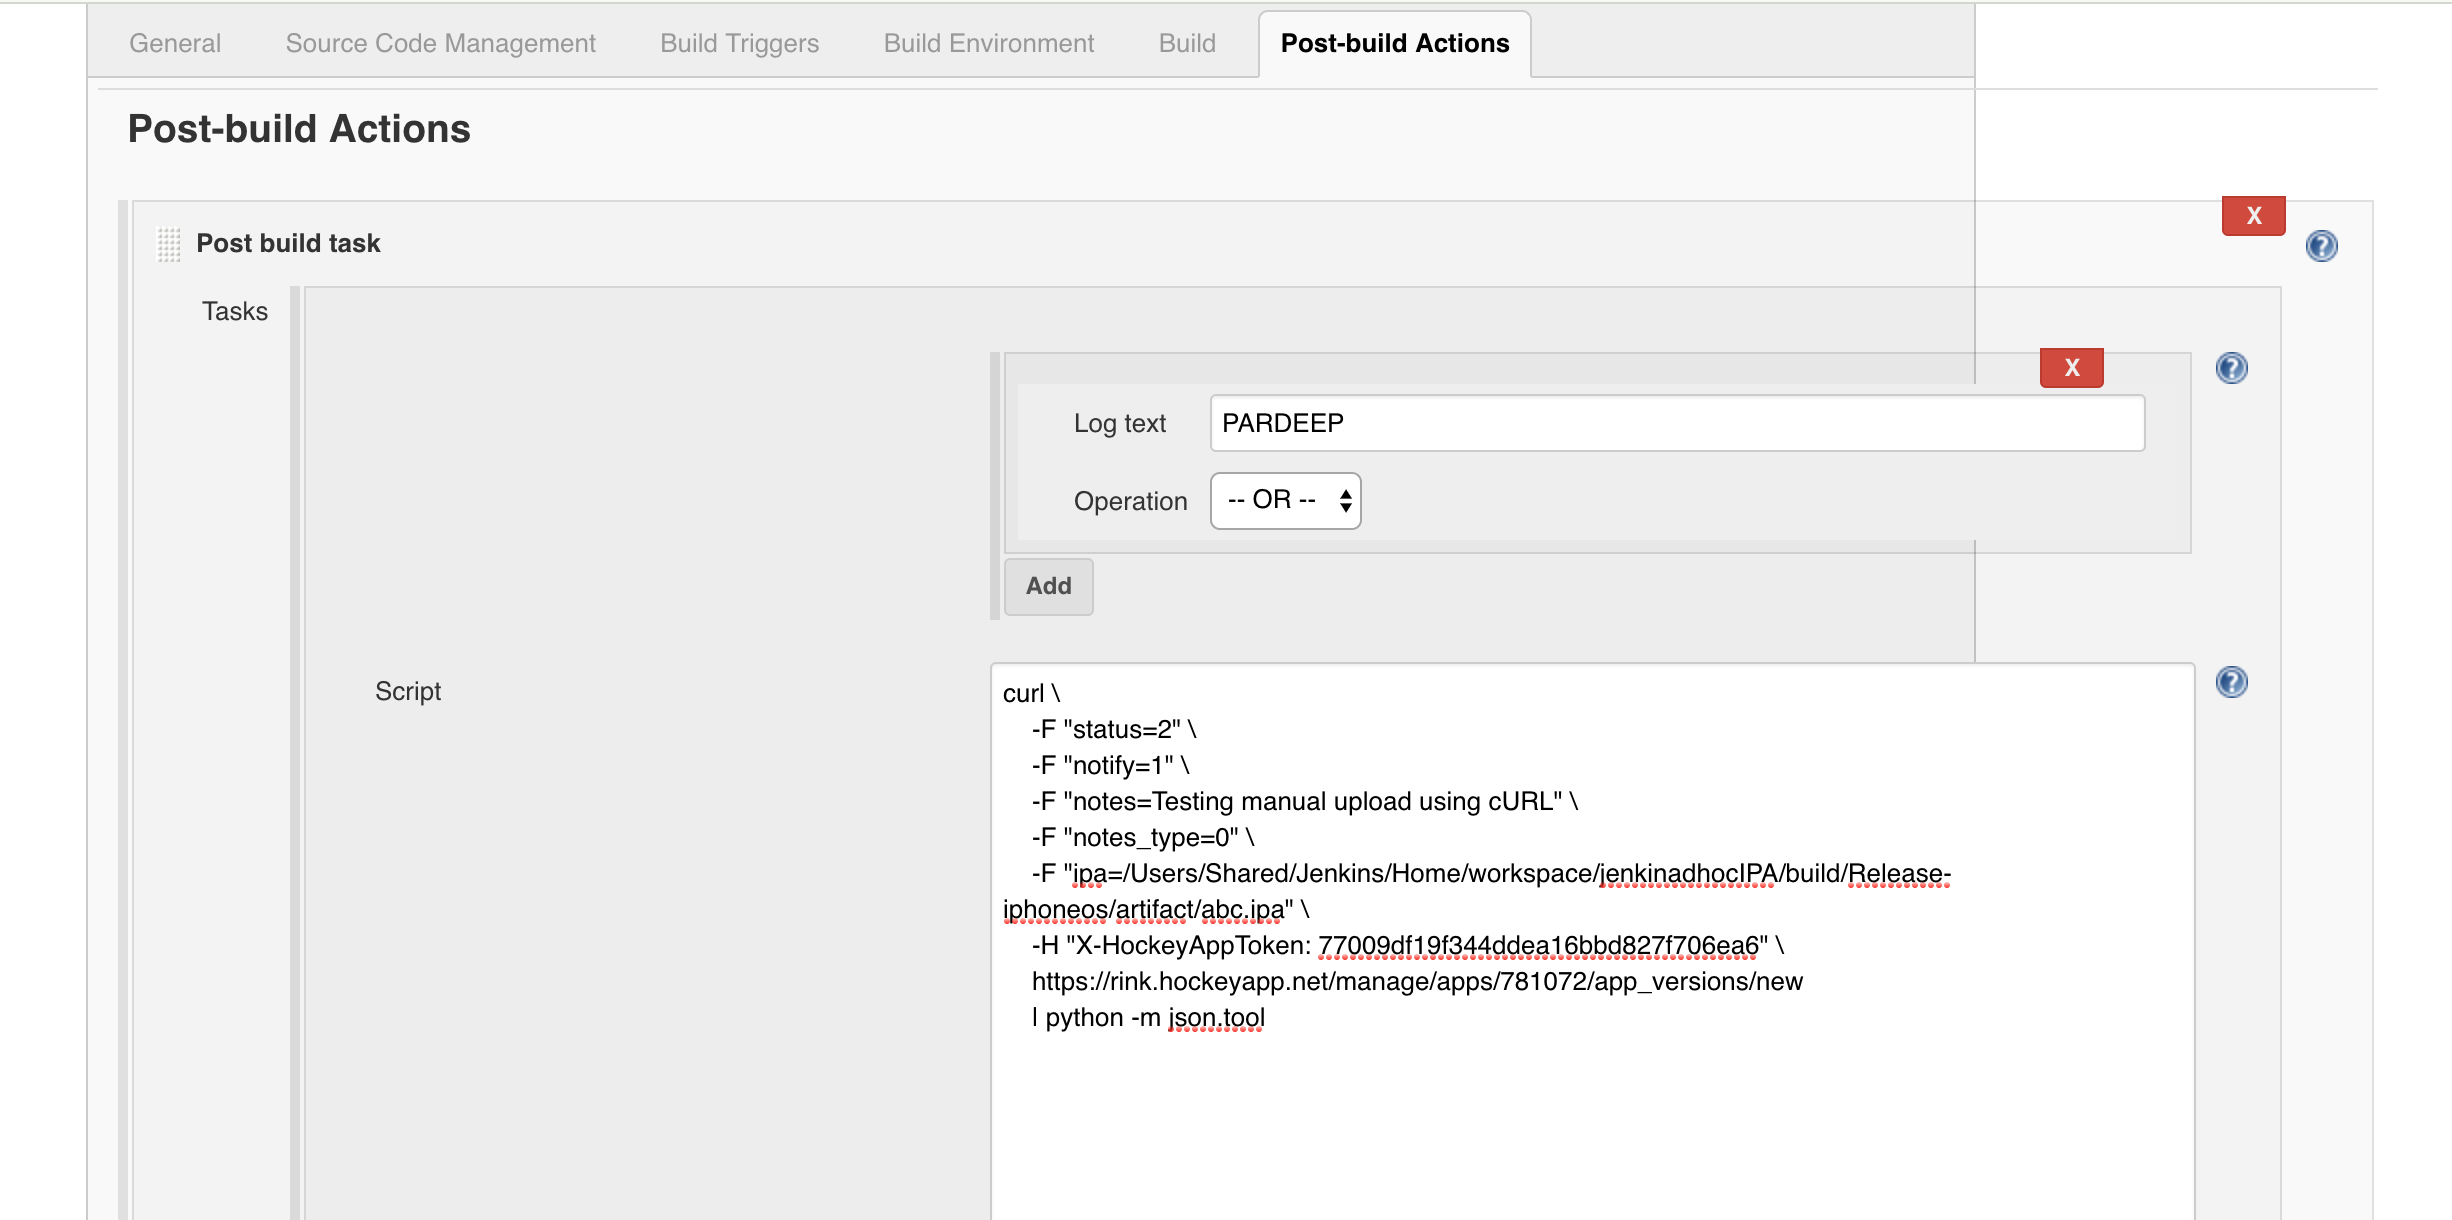
Task: Jump to the Build tab
Action: 1187,43
